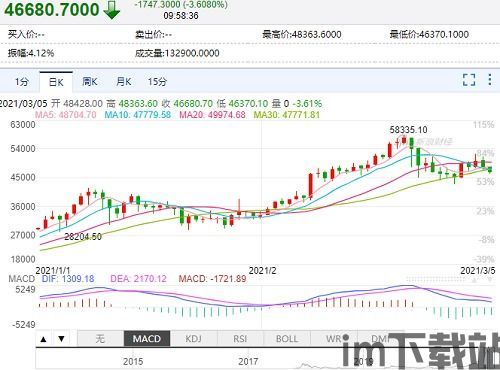Click the 2021/3/5 date axis label

[x=478, y=270]
